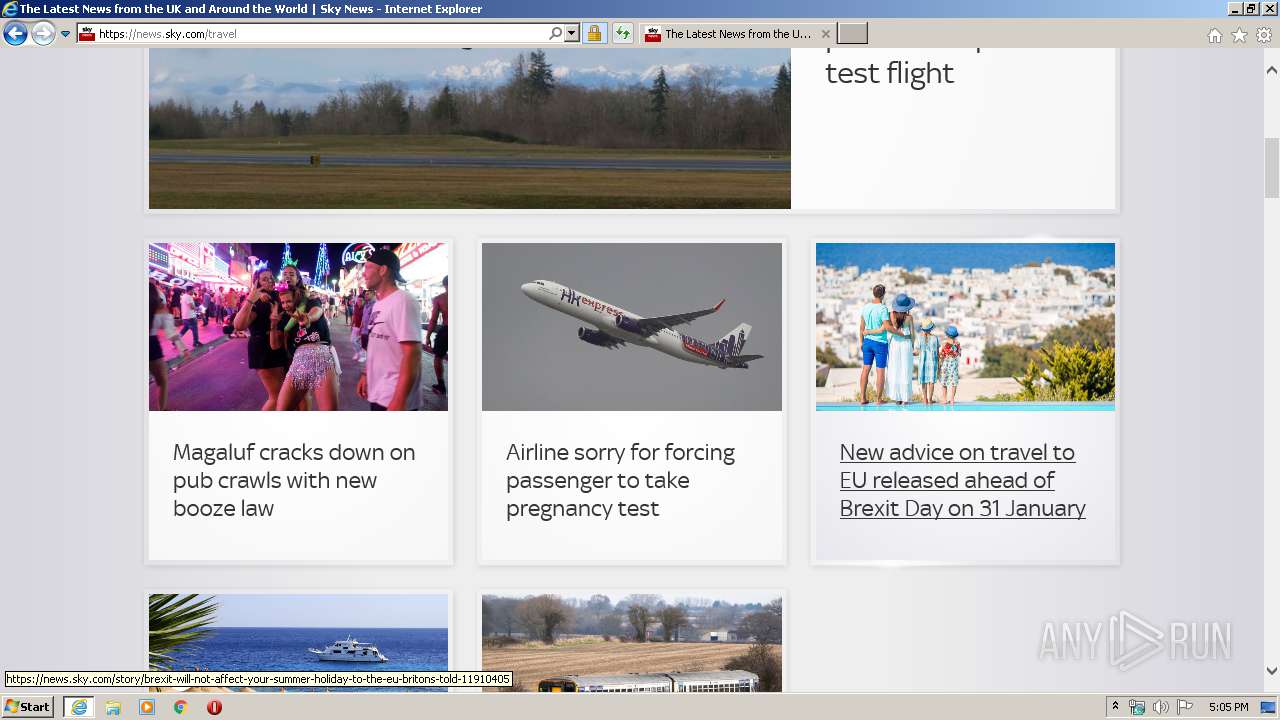Launch Windows Media Player from taskbar
The height and width of the screenshot is (720, 1280).
147,707
